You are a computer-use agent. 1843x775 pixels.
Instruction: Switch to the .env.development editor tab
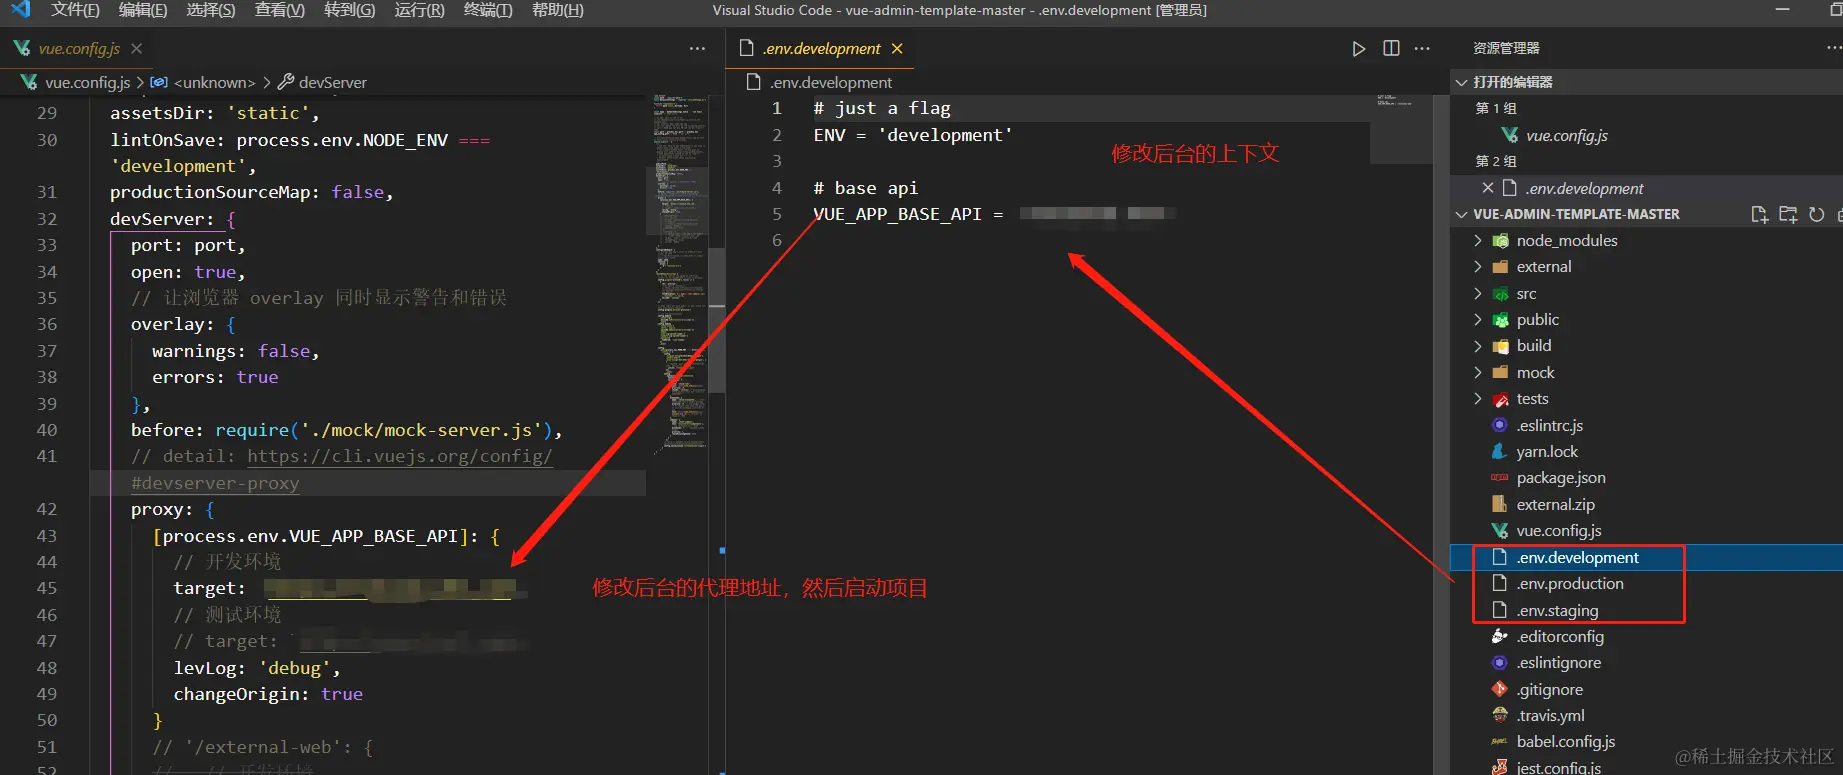821,48
